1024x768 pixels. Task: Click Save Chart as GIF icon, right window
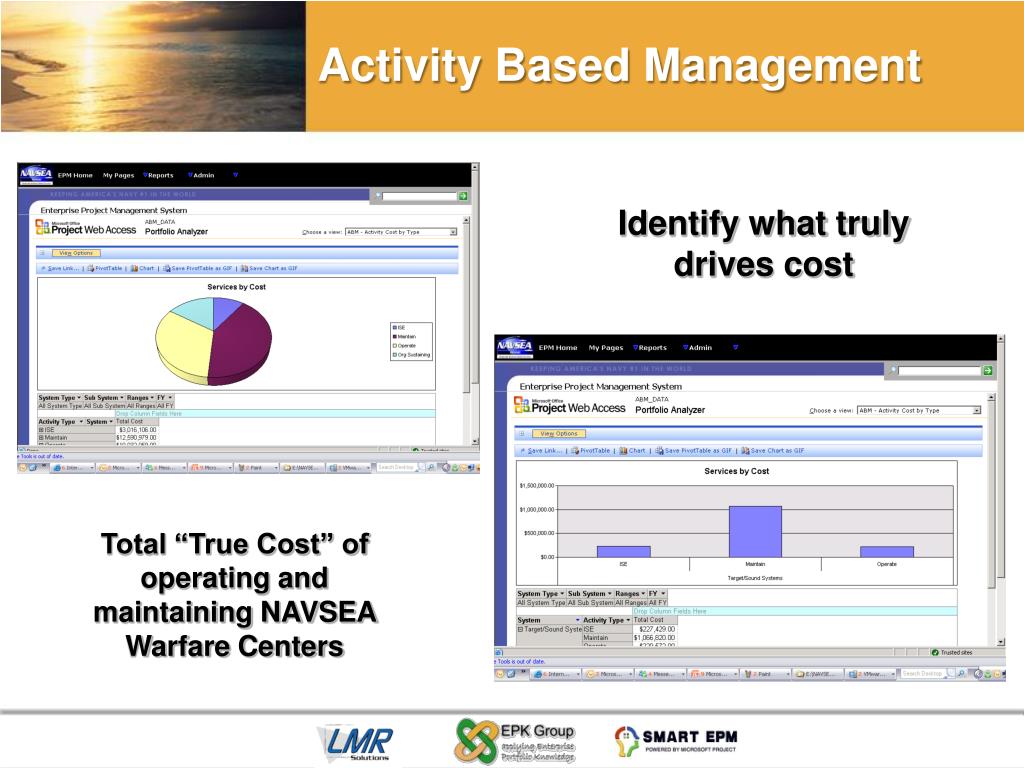tap(745, 451)
